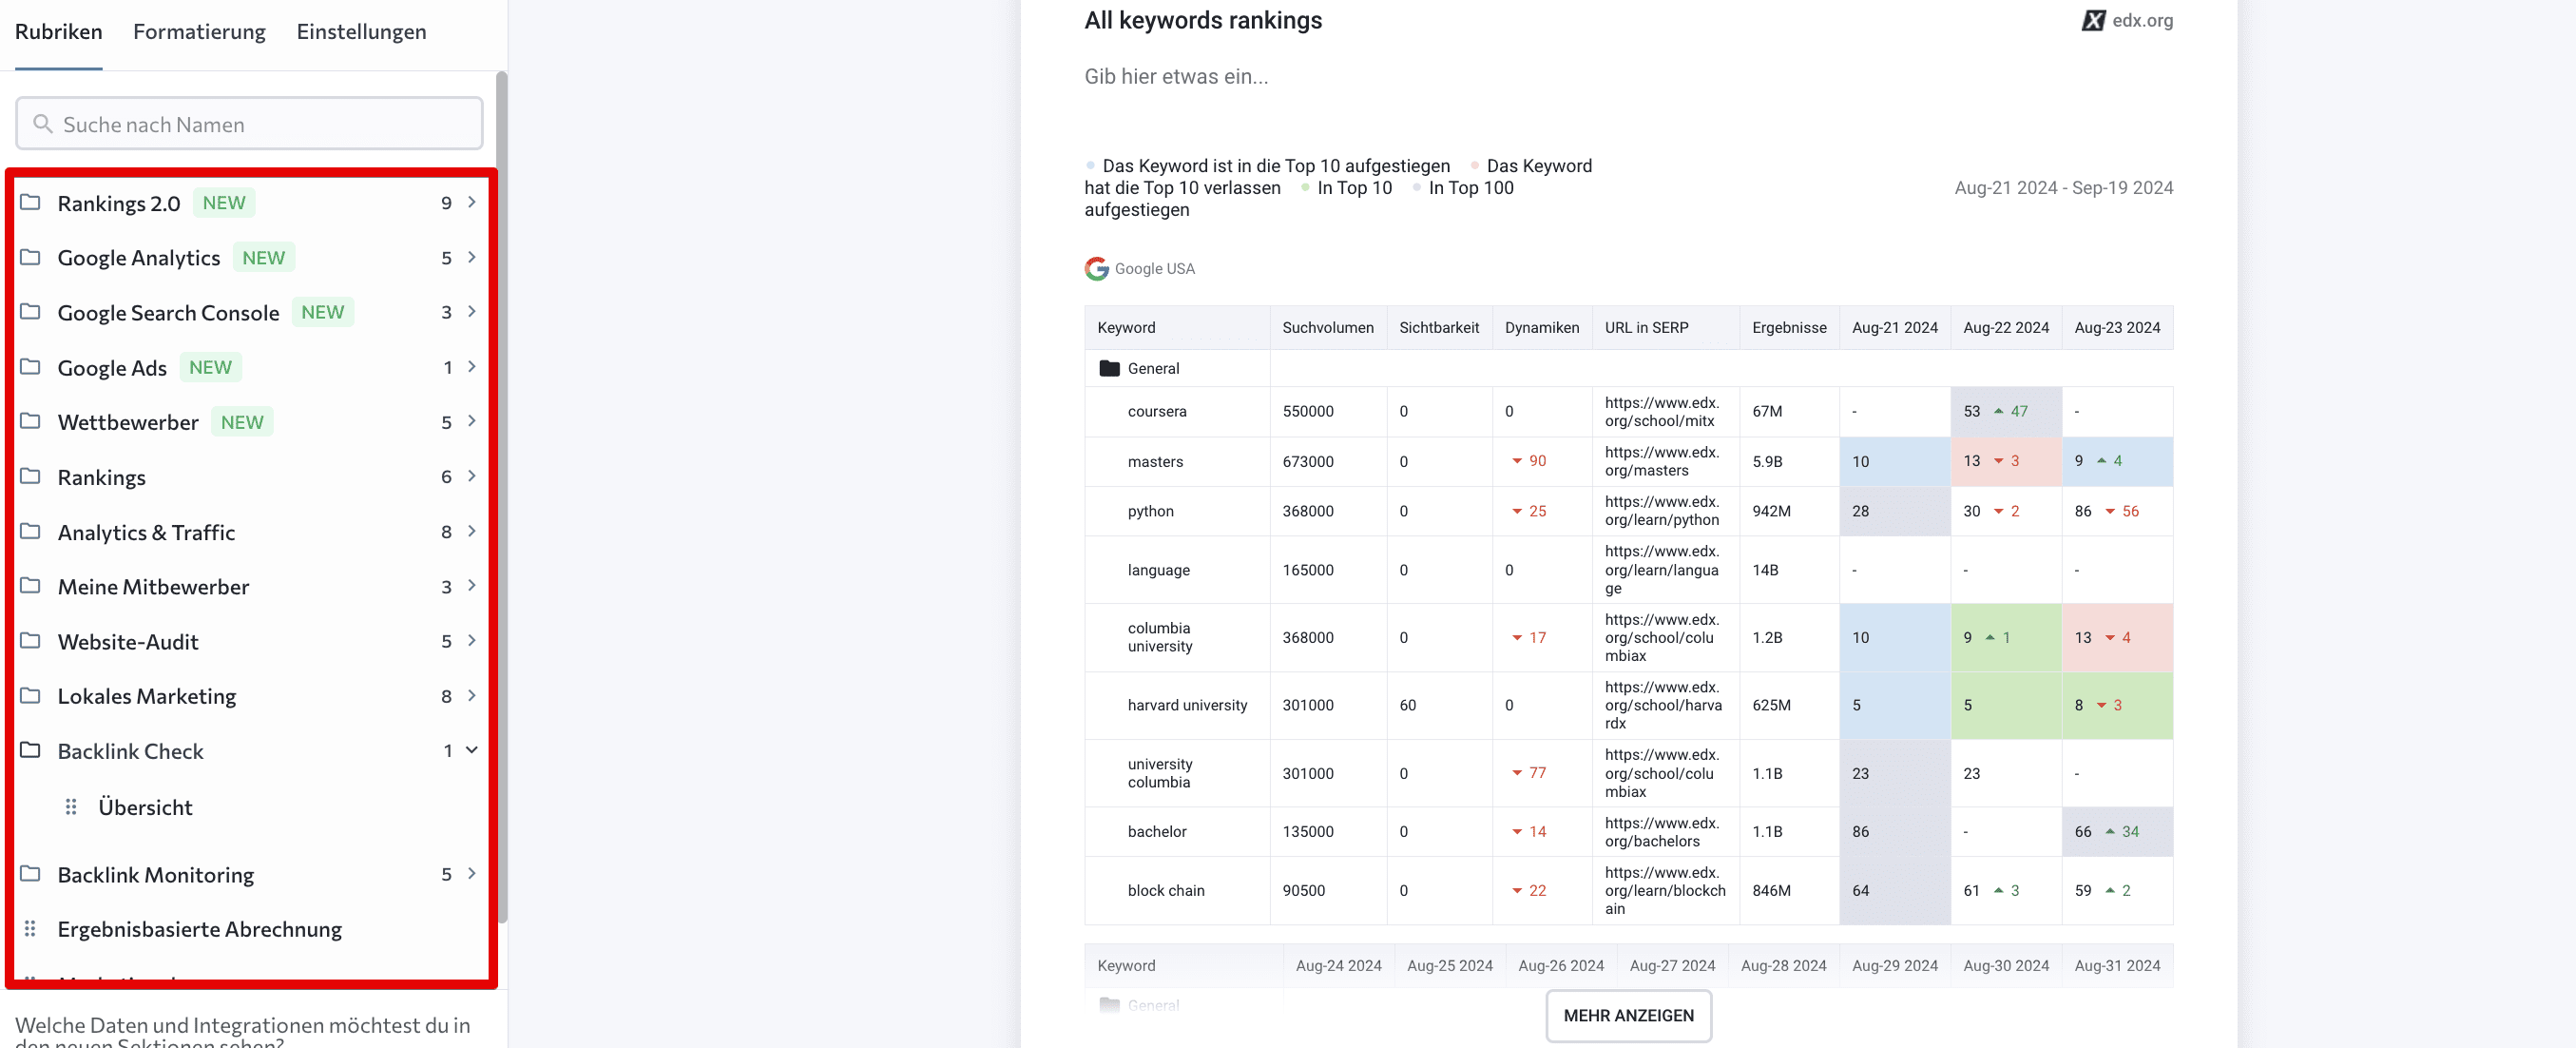This screenshot has height=1048, width=2576.
Task: Open the edx.org school/mitx URL
Action: point(1662,411)
